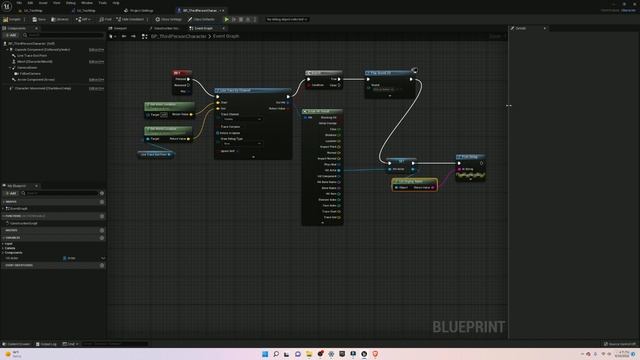This screenshot has height=360, width=640.
Task: Select ConstructionScript function in My Blueprint
Action: (23, 223)
